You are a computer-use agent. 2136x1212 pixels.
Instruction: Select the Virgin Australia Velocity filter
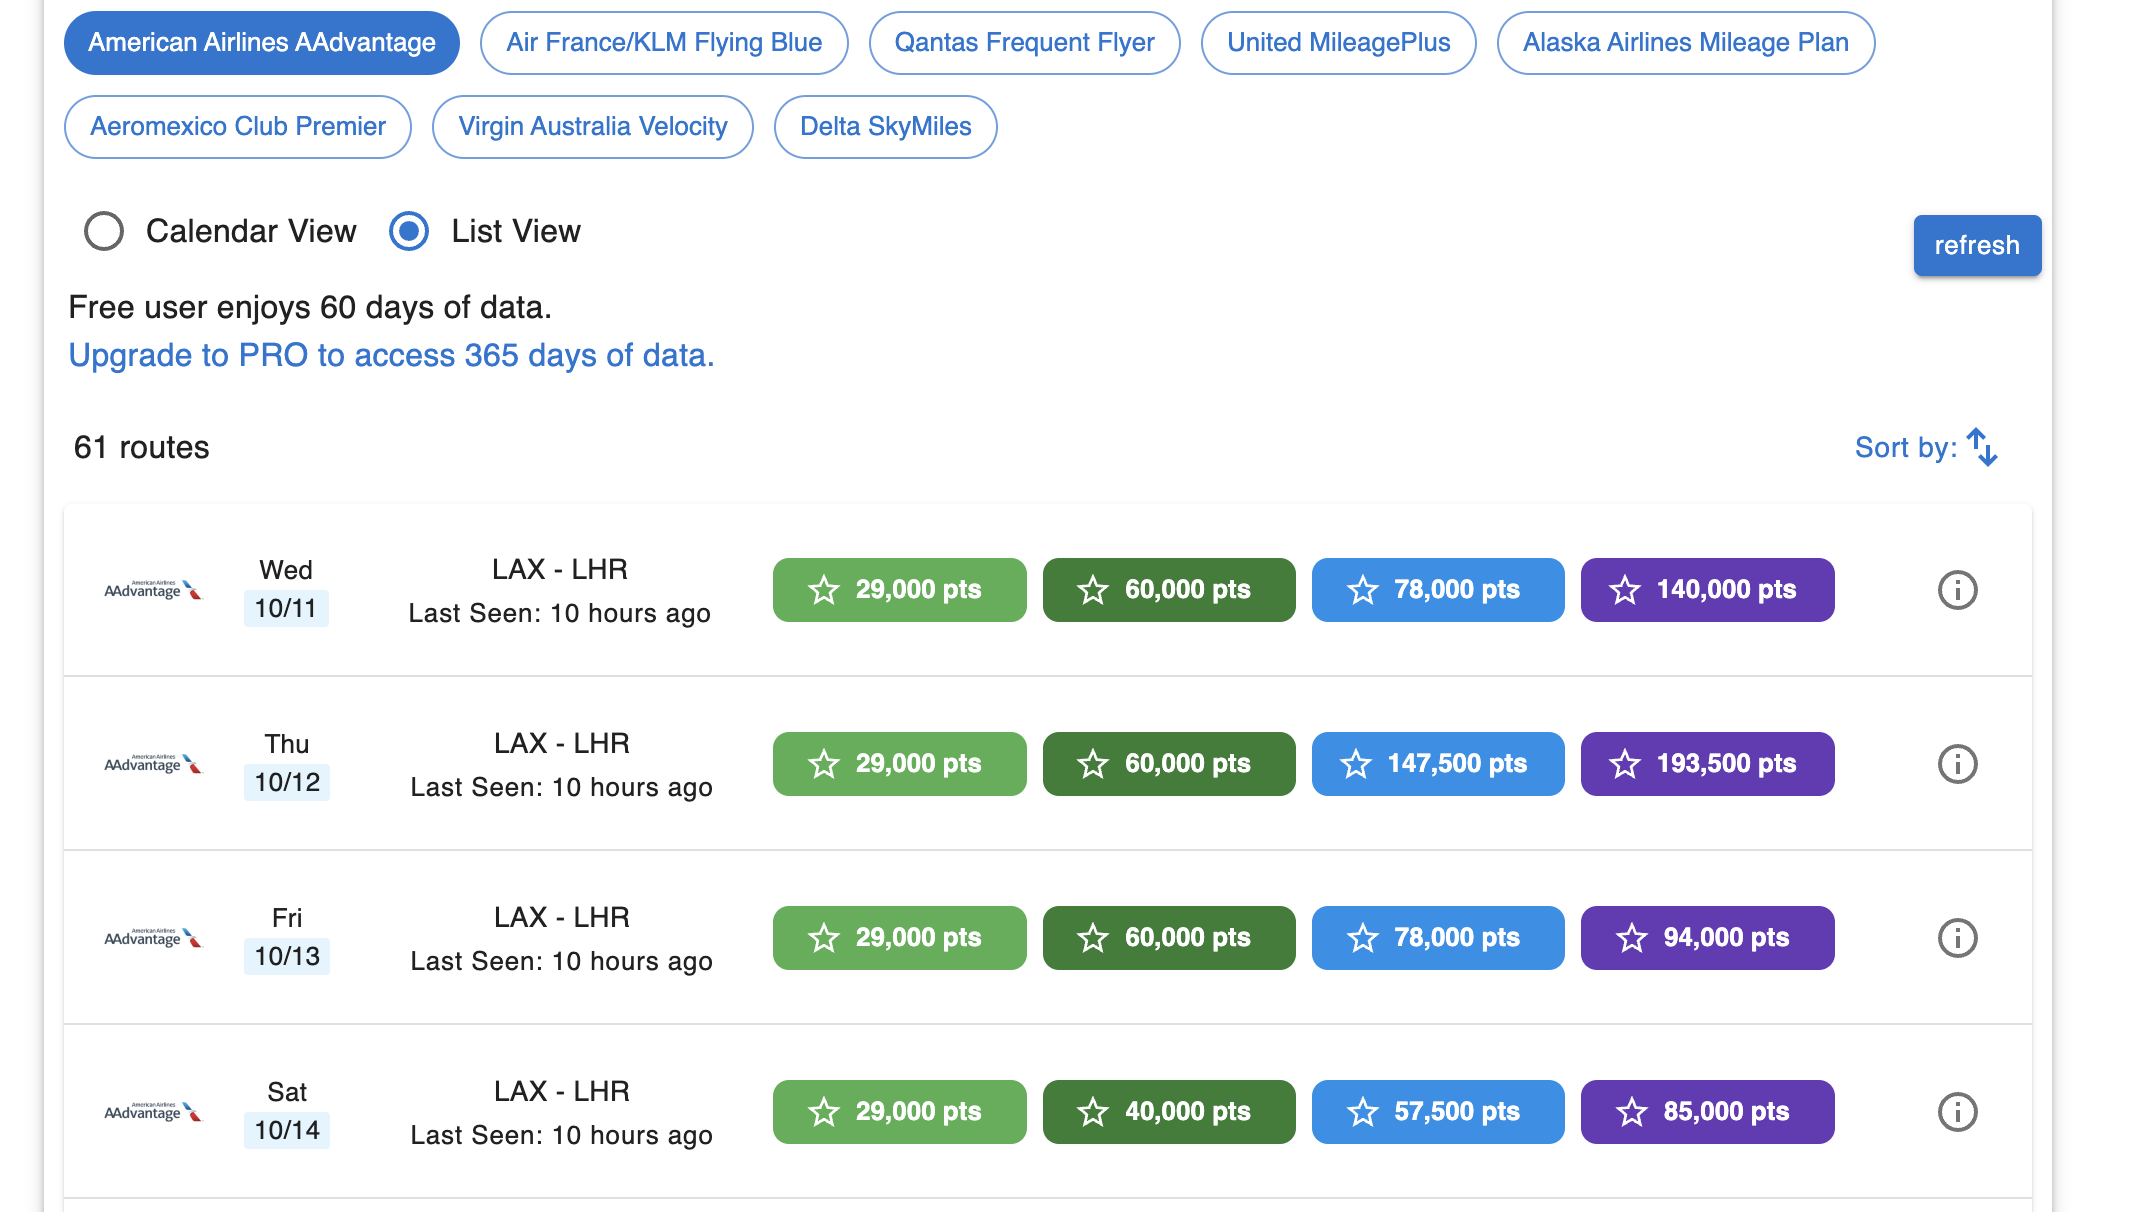click(592, 126)
